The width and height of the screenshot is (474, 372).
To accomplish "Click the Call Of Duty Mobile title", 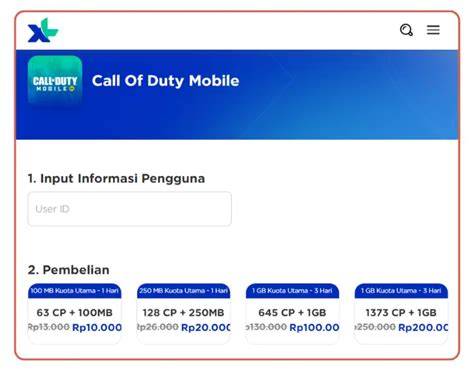I will (166, 81).
